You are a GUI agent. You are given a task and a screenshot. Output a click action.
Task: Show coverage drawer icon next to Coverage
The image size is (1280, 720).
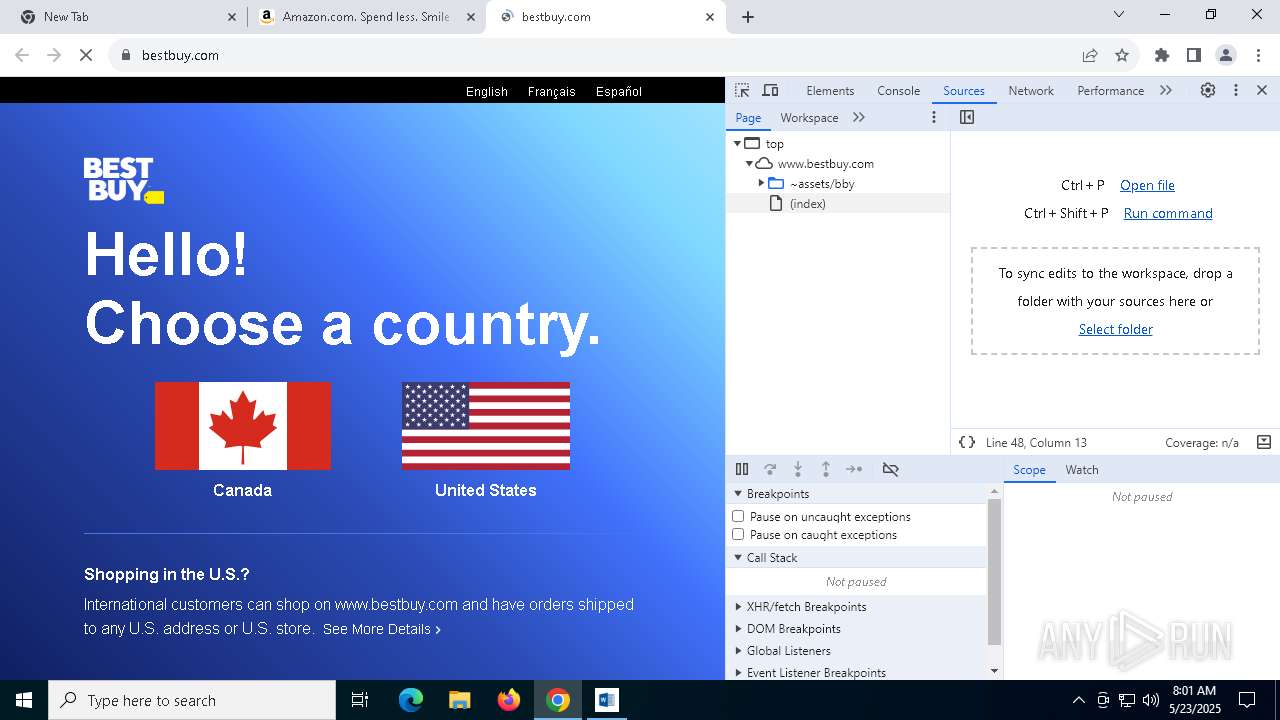click(1264, 442)
